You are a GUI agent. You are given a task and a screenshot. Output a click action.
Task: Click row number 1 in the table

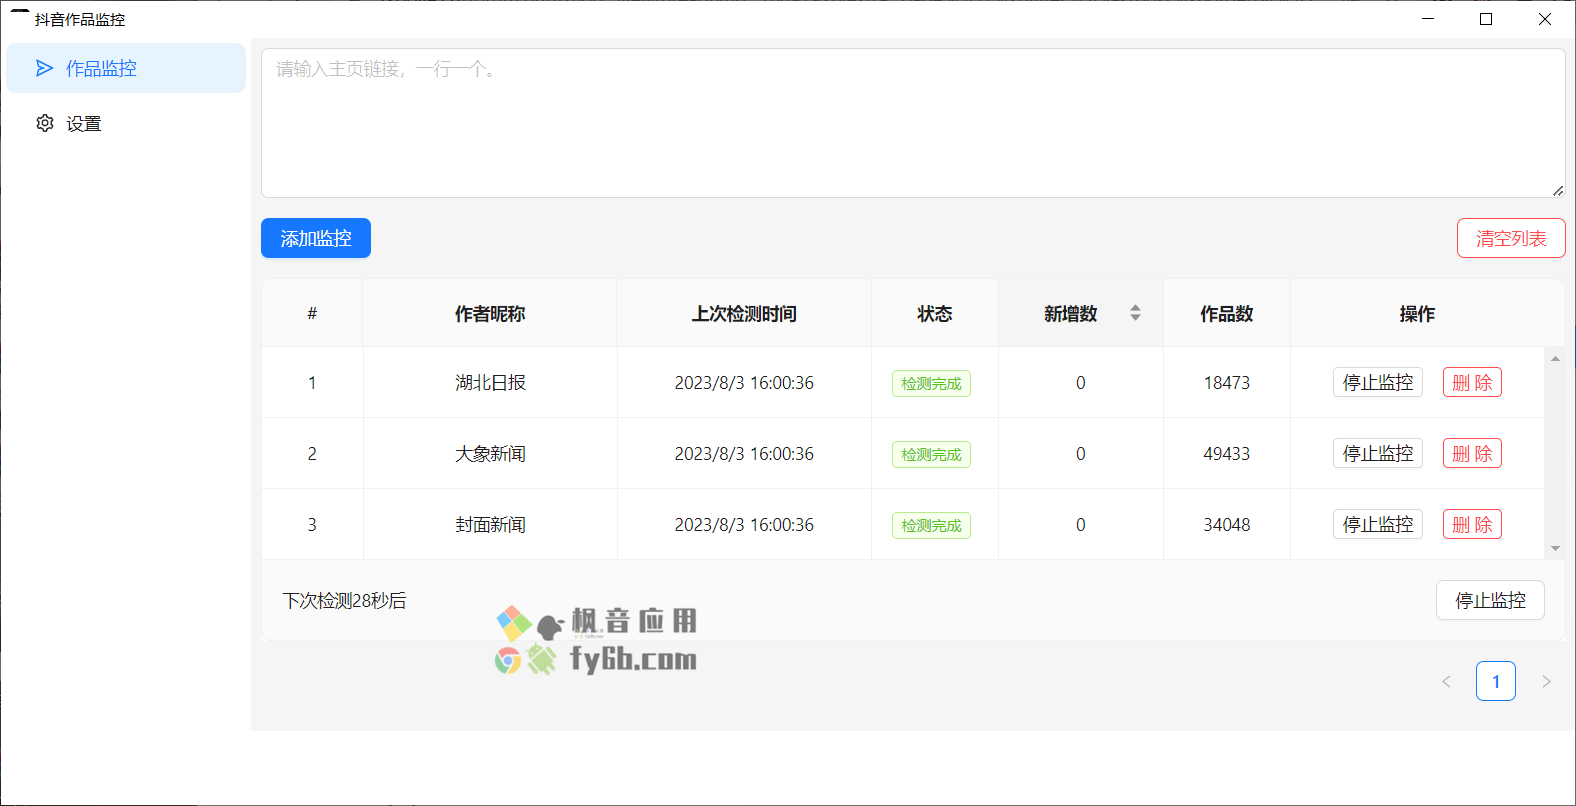(x=312, y=383)
